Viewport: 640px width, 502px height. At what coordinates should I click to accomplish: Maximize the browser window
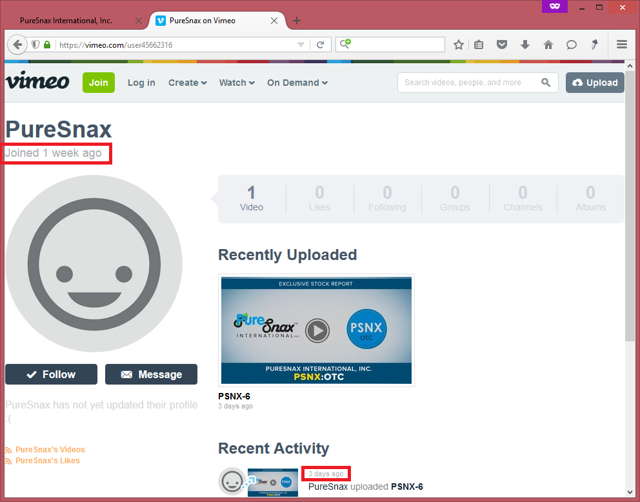599,7
